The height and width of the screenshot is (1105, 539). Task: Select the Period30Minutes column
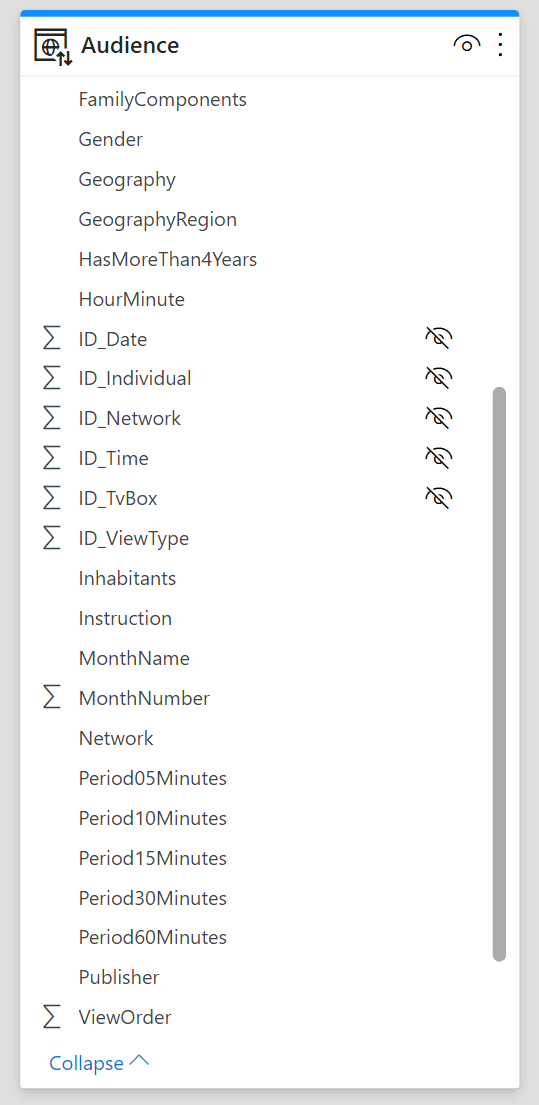(153, 898)
